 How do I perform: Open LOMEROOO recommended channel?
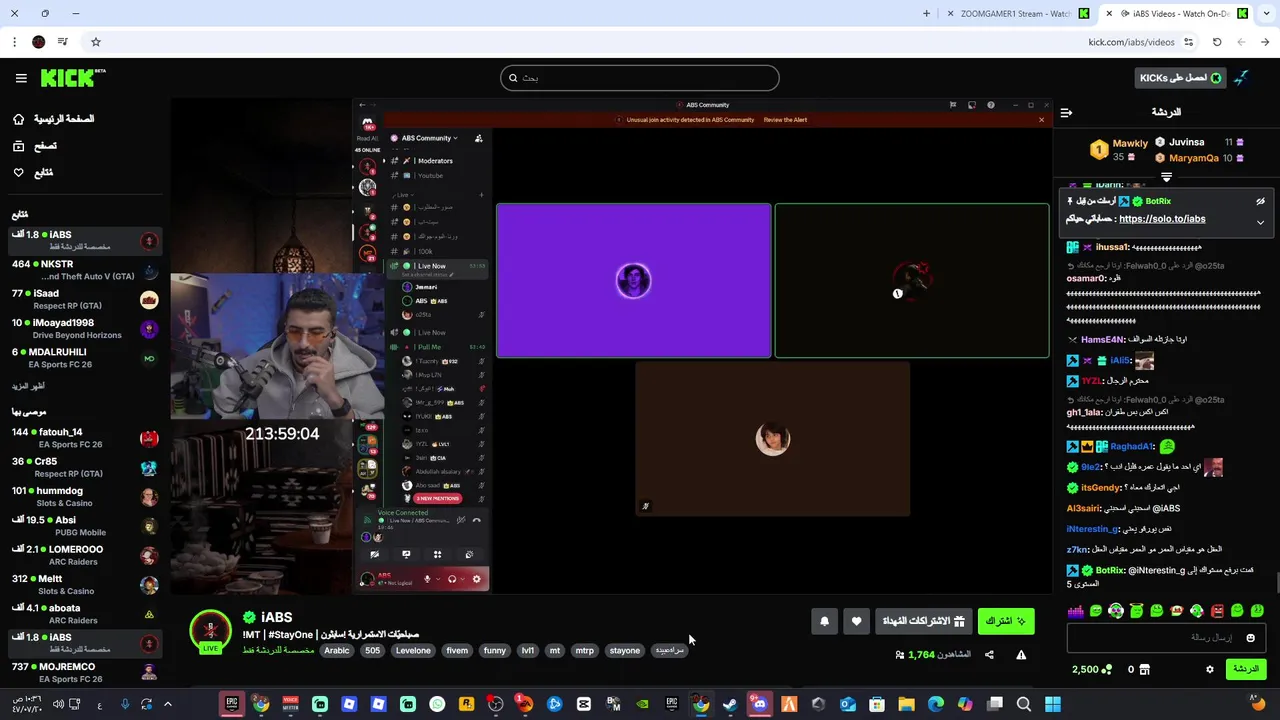tap(85, 555)
